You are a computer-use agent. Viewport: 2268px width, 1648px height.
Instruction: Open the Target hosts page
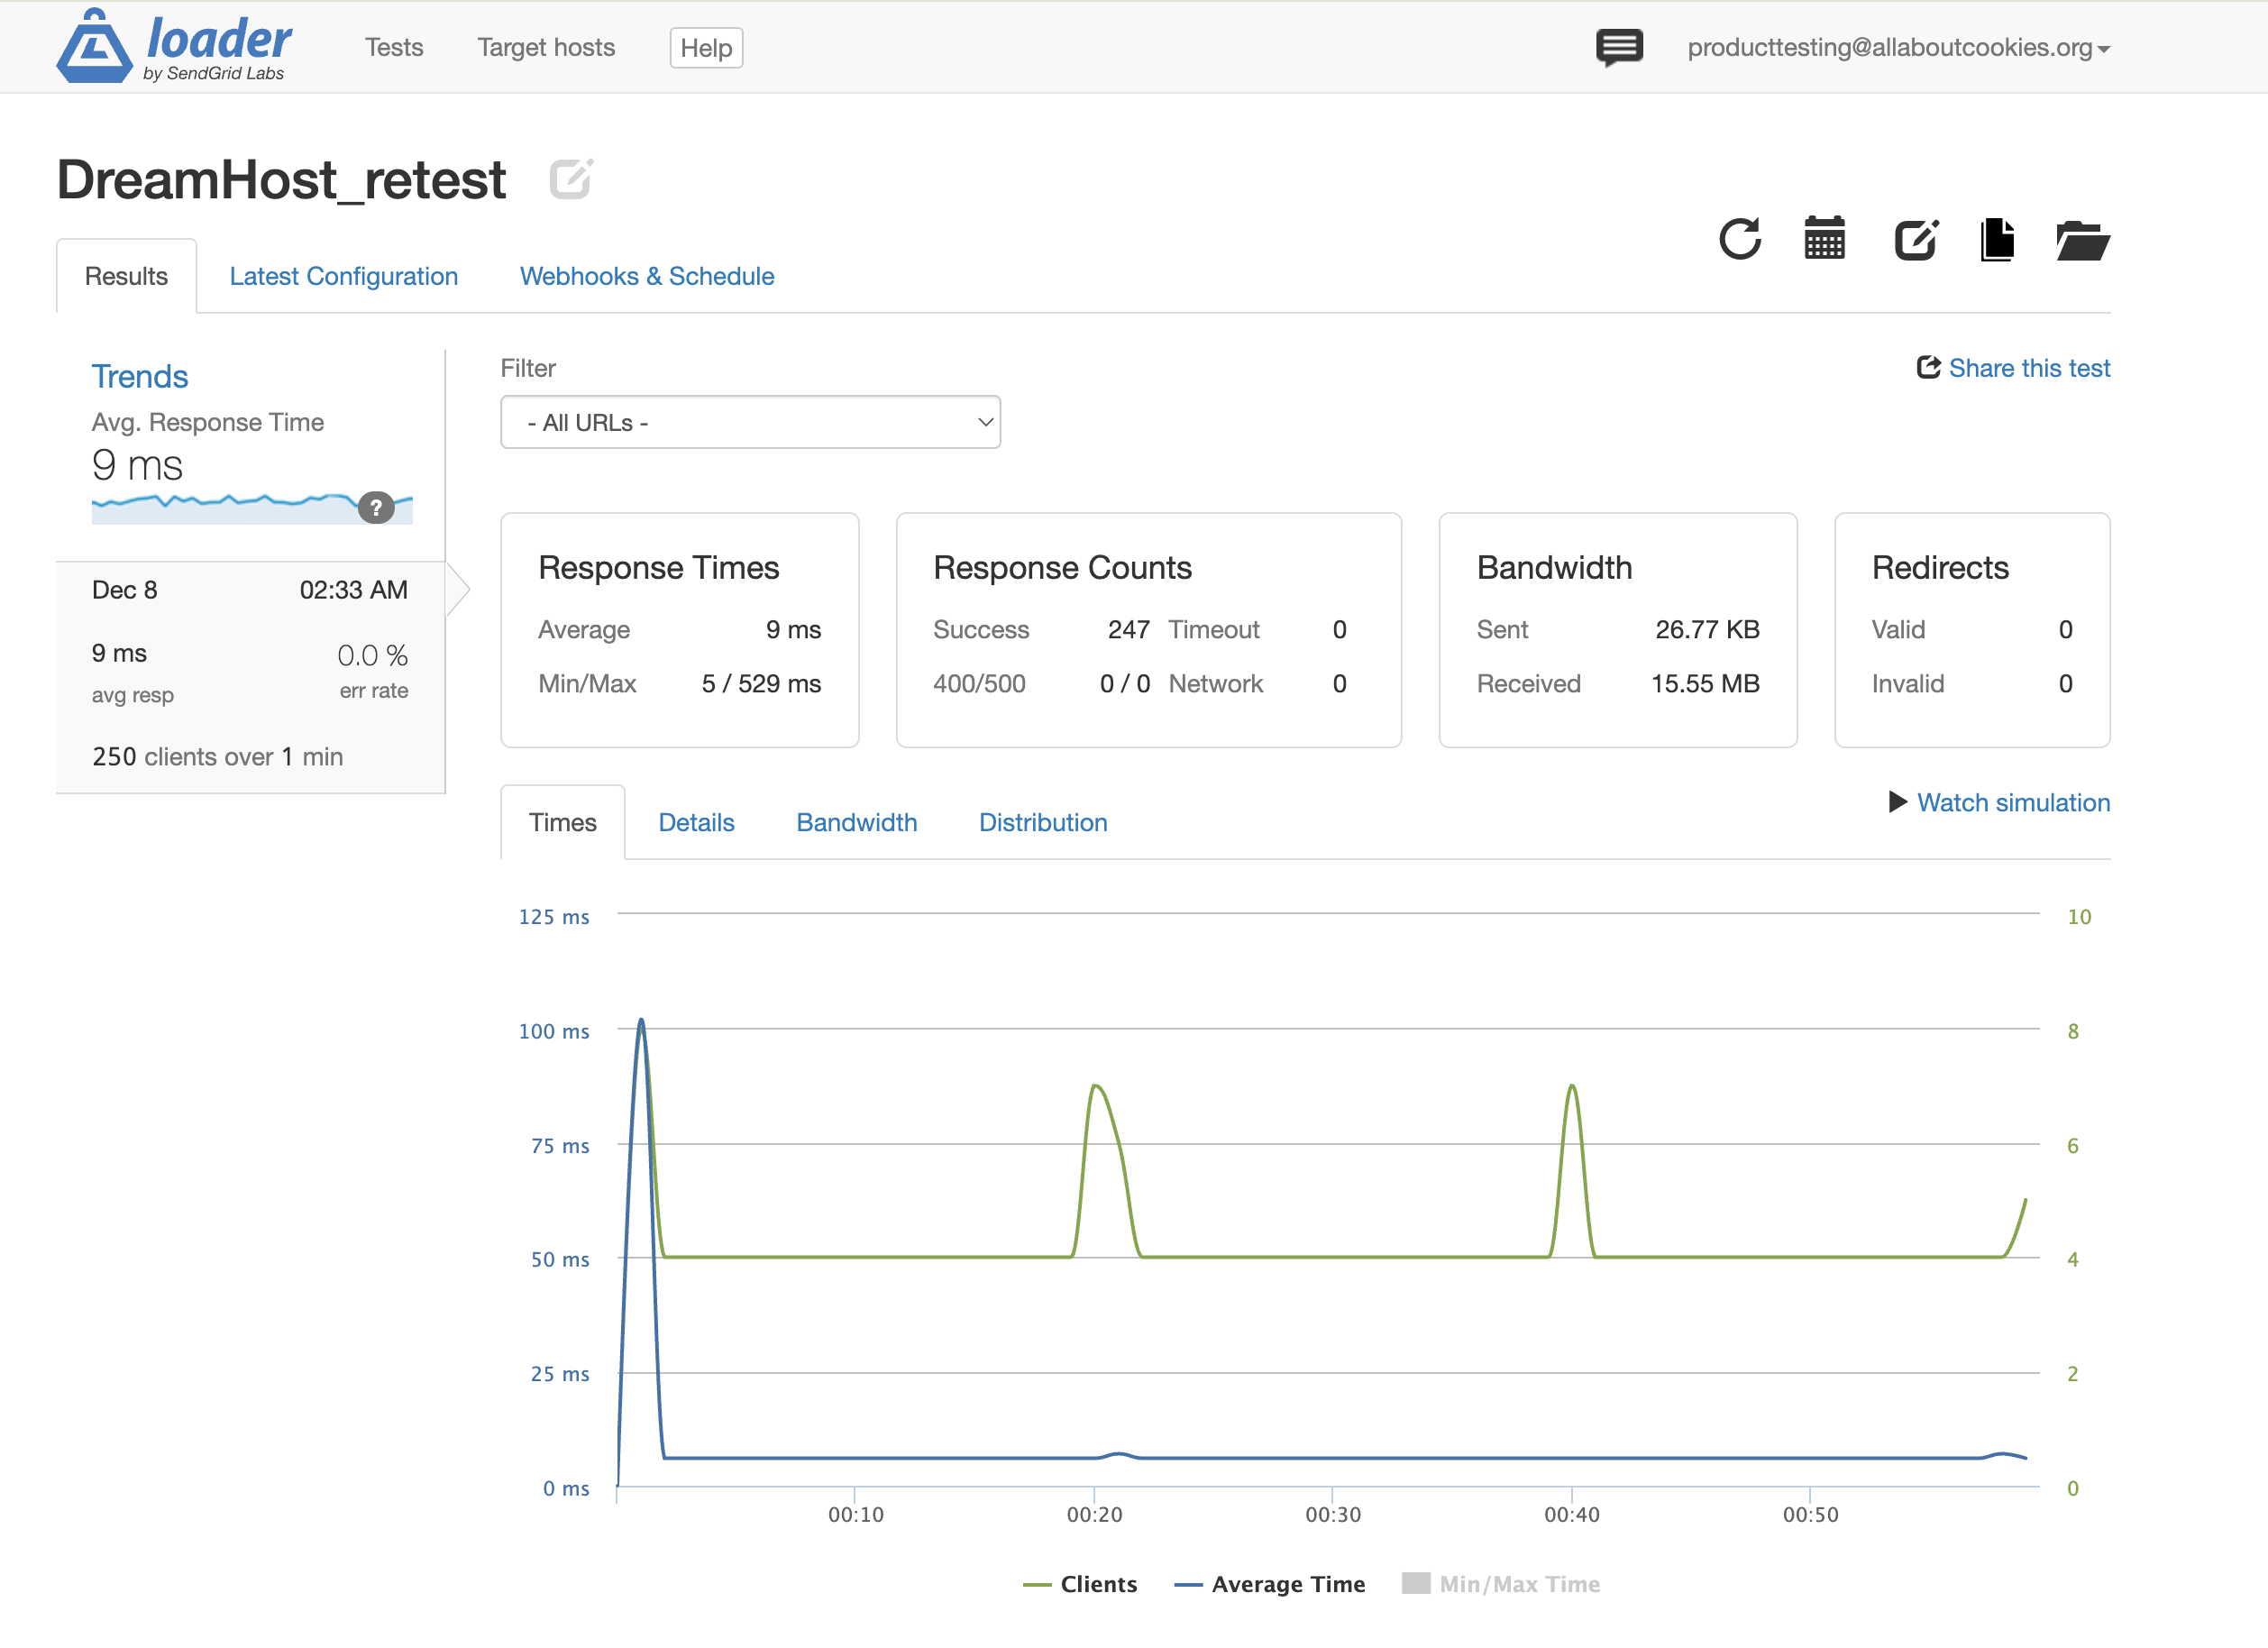[x=545, y=47]
